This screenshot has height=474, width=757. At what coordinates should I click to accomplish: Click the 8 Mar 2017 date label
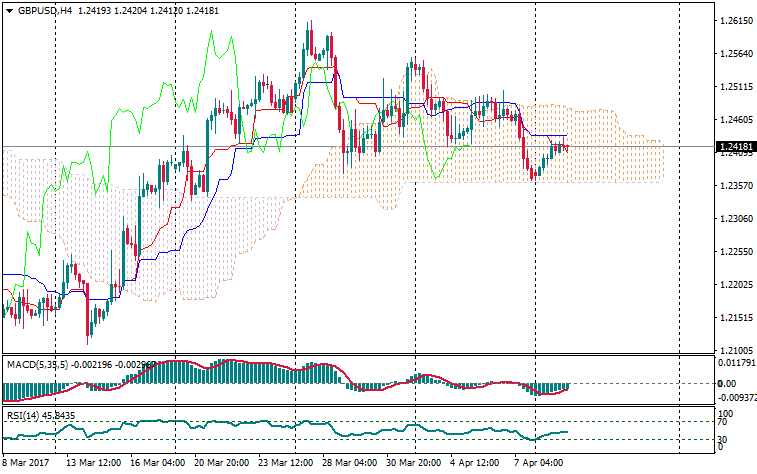(27, 464)
